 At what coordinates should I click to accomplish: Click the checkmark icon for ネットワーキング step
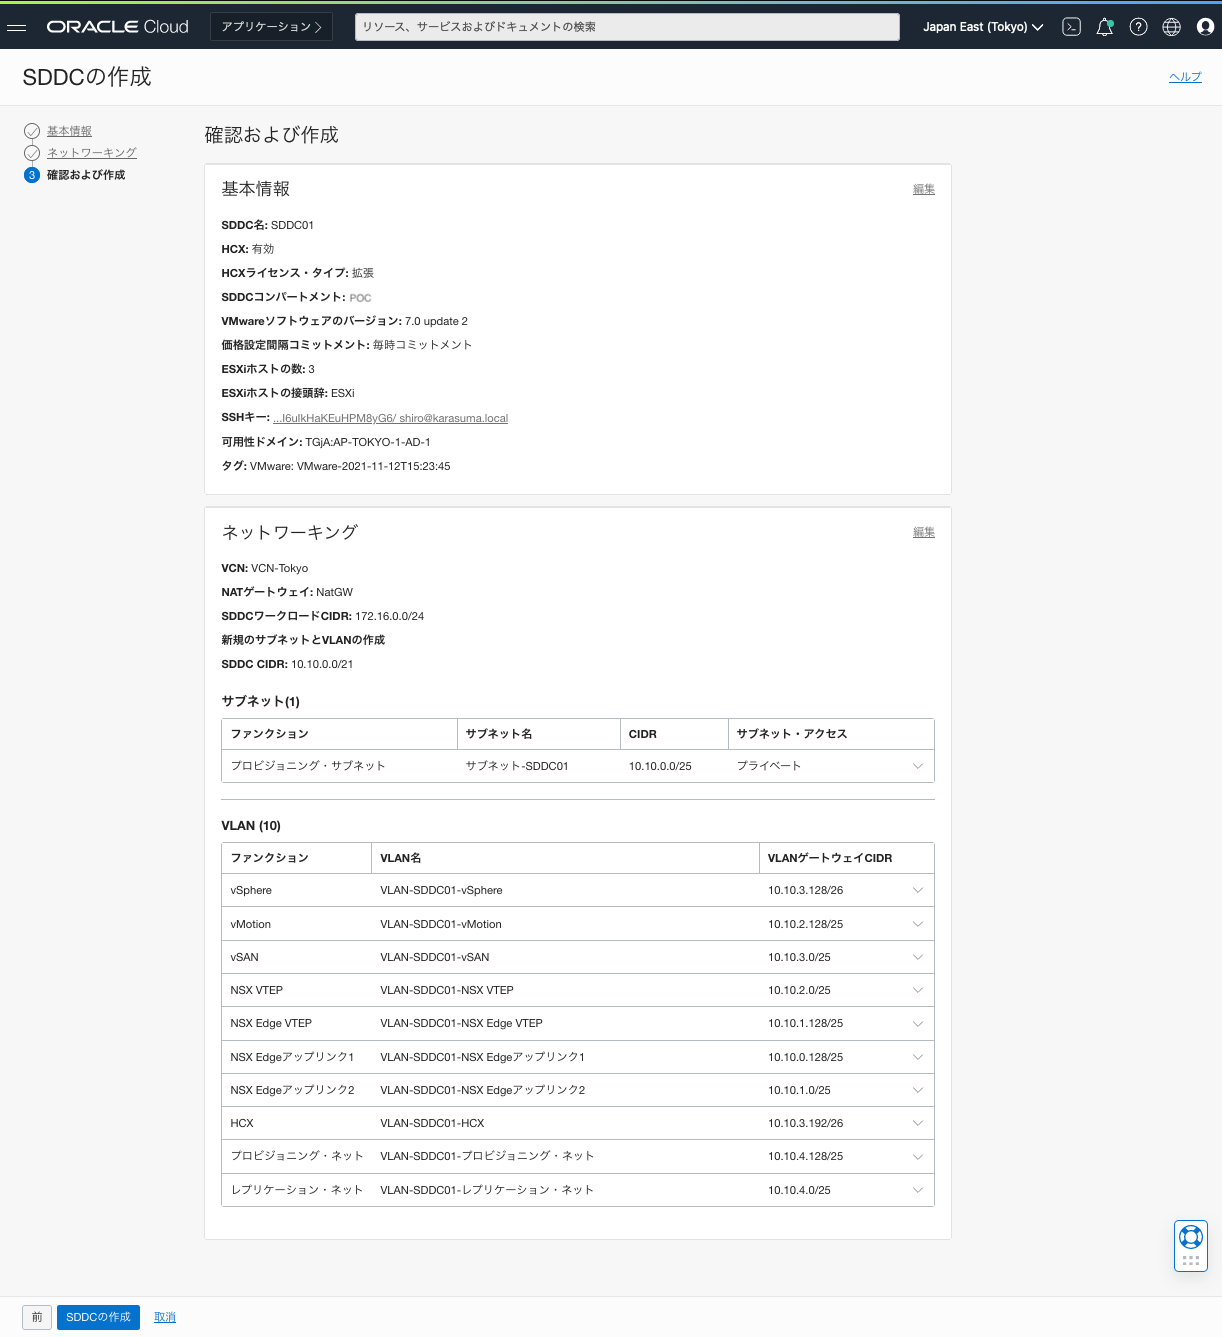[x=32, y=153]
